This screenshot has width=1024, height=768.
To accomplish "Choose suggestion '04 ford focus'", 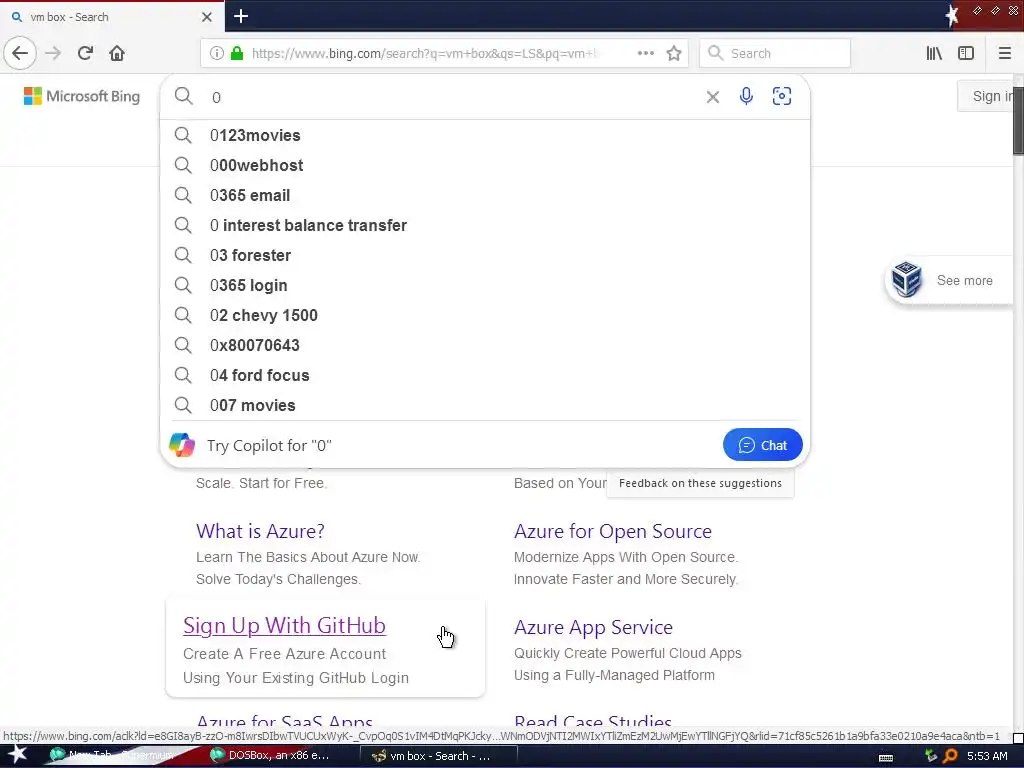I will 485,376.
